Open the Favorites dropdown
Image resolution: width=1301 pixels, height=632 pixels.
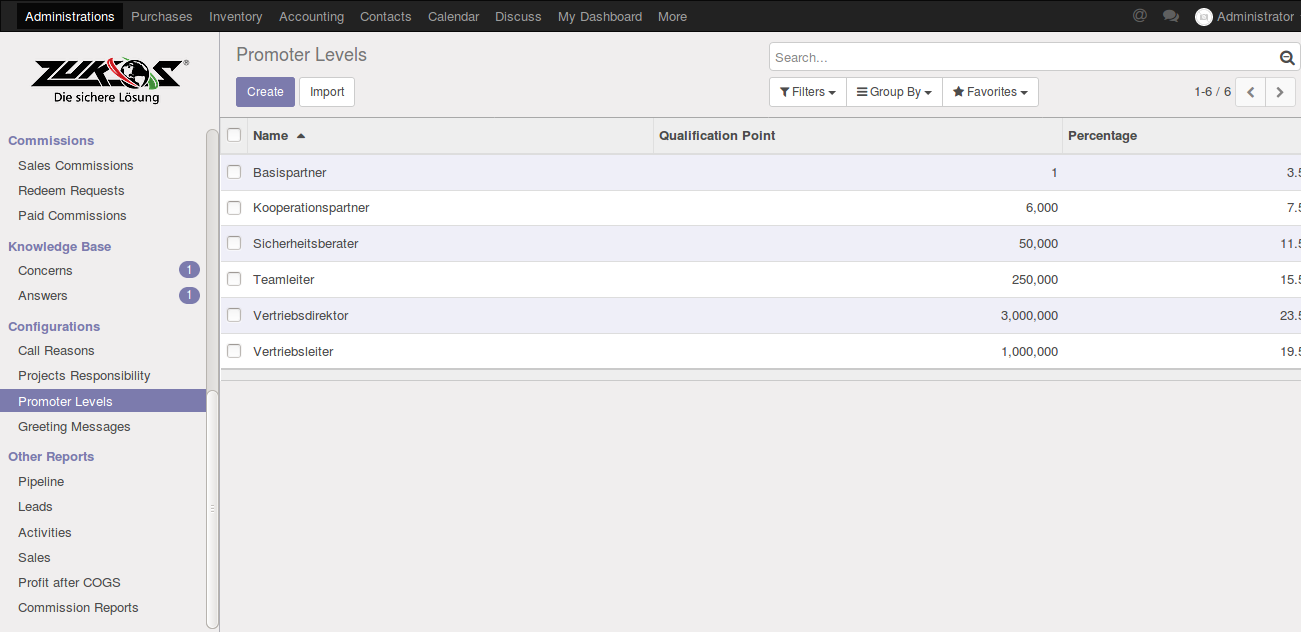click(x=990, y=92)
